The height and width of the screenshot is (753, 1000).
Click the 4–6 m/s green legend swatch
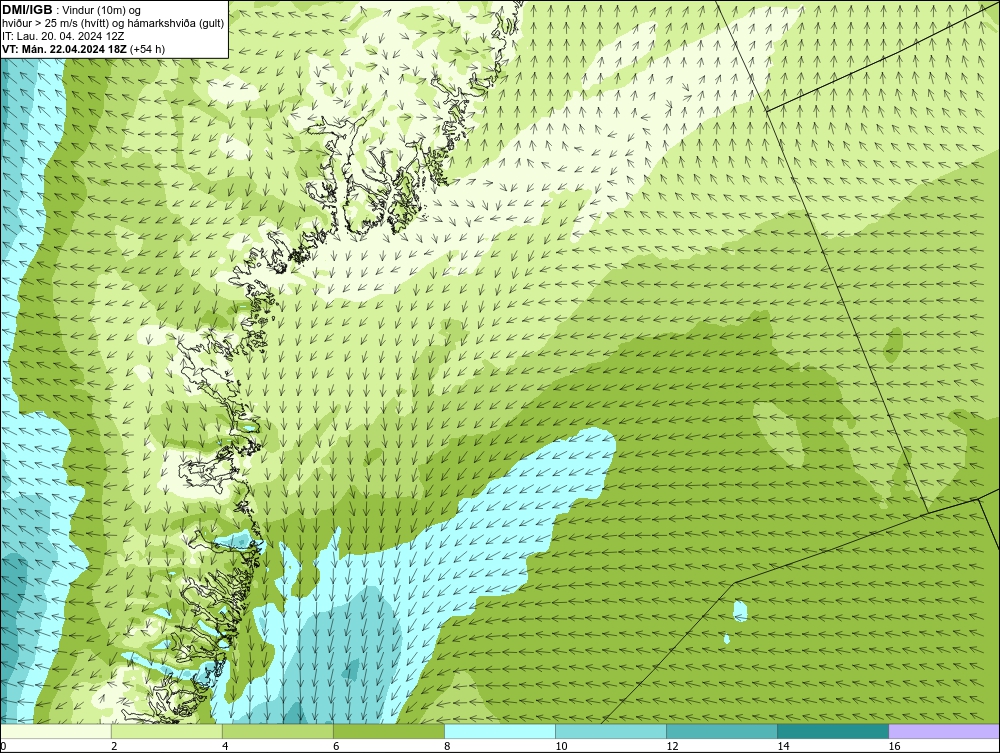click(277, 731)
